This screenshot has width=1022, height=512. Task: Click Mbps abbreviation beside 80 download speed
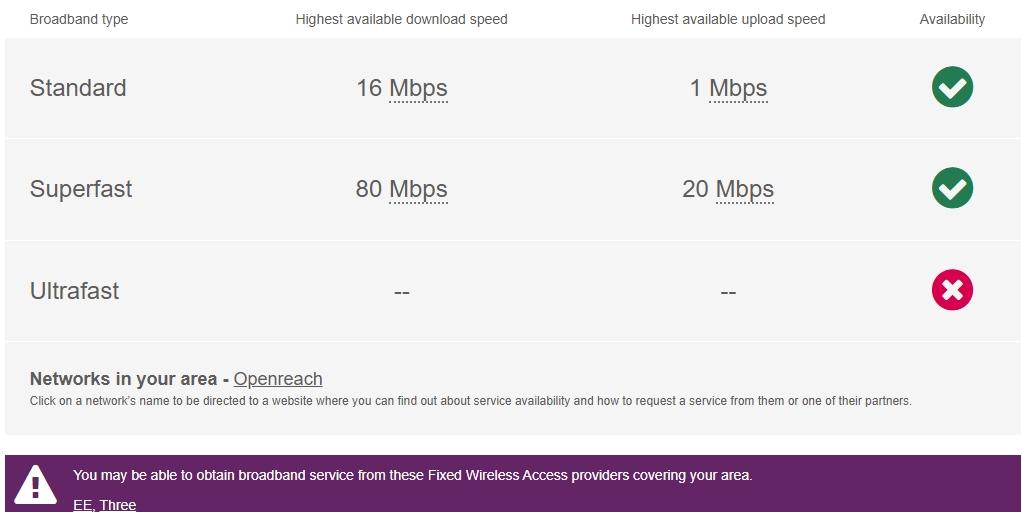point(418,189)
